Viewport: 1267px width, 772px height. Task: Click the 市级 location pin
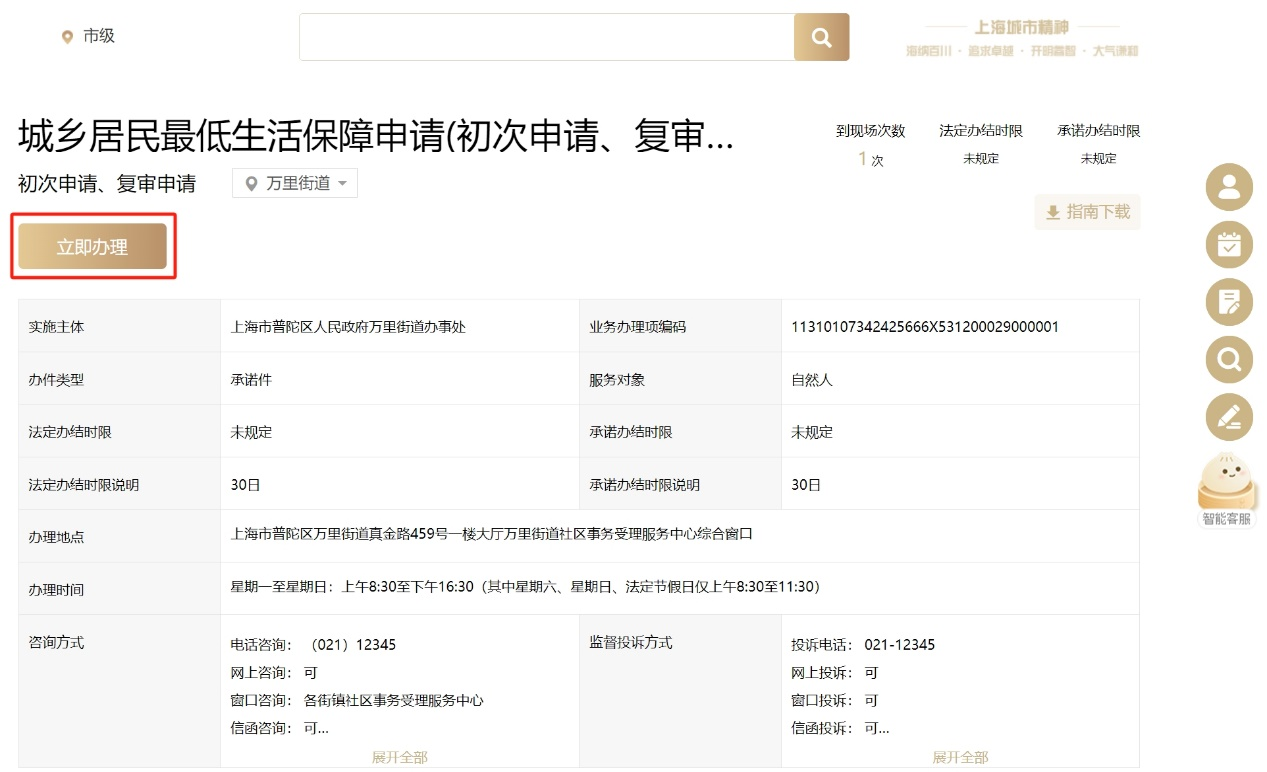[x=68, y=37]
